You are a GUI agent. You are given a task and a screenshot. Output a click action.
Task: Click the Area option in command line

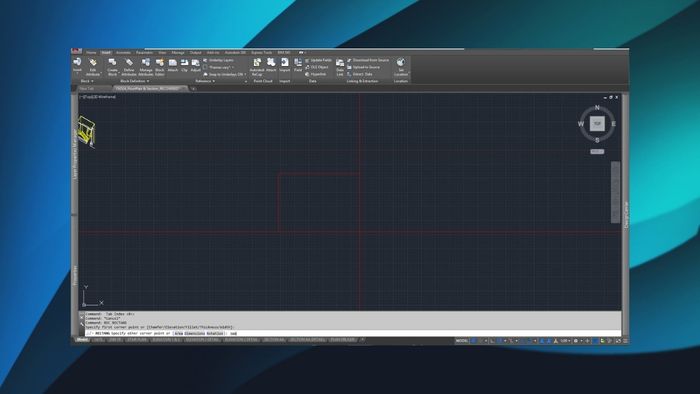tap(178, 333)
